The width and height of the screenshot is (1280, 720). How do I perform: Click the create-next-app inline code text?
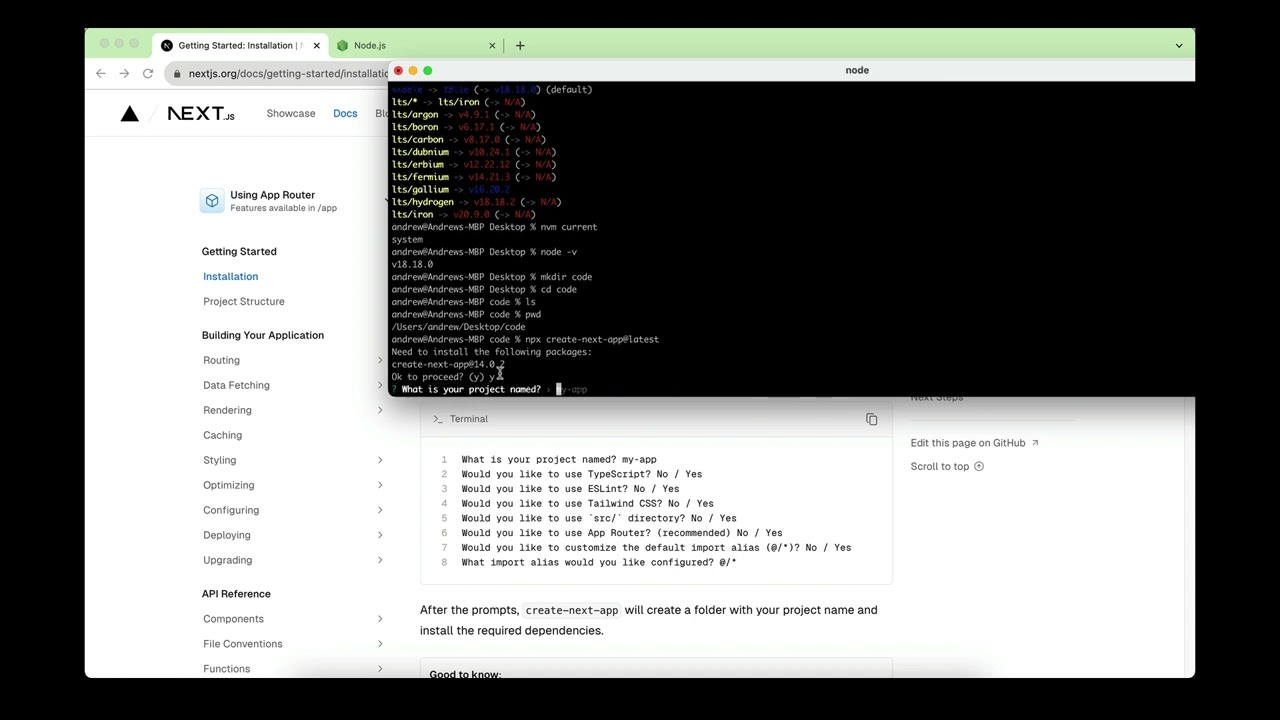pyautogui.click(x=572, y=610)
